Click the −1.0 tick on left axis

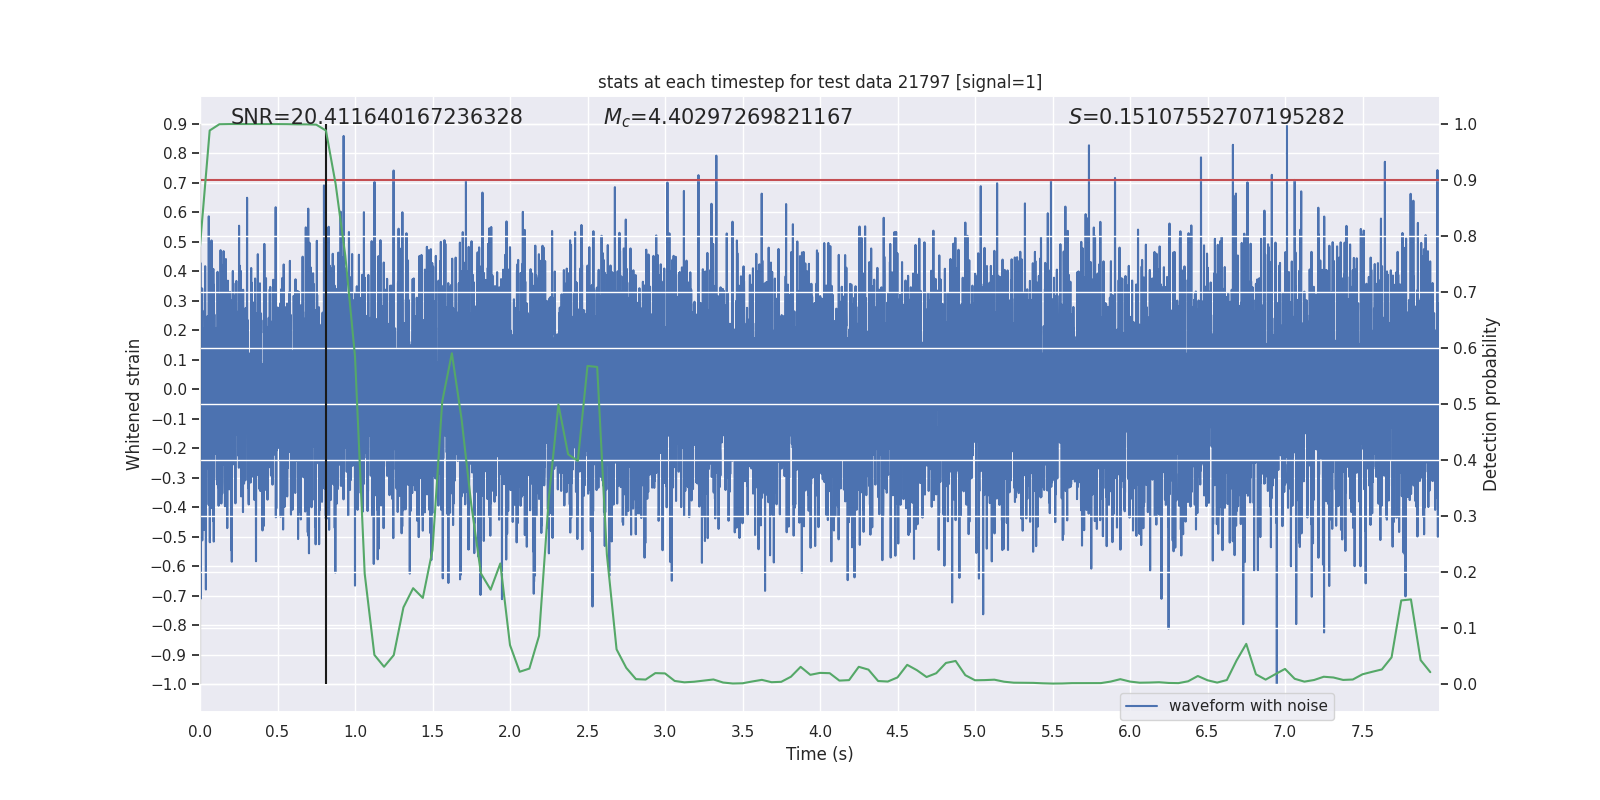[x=170, y=684]
